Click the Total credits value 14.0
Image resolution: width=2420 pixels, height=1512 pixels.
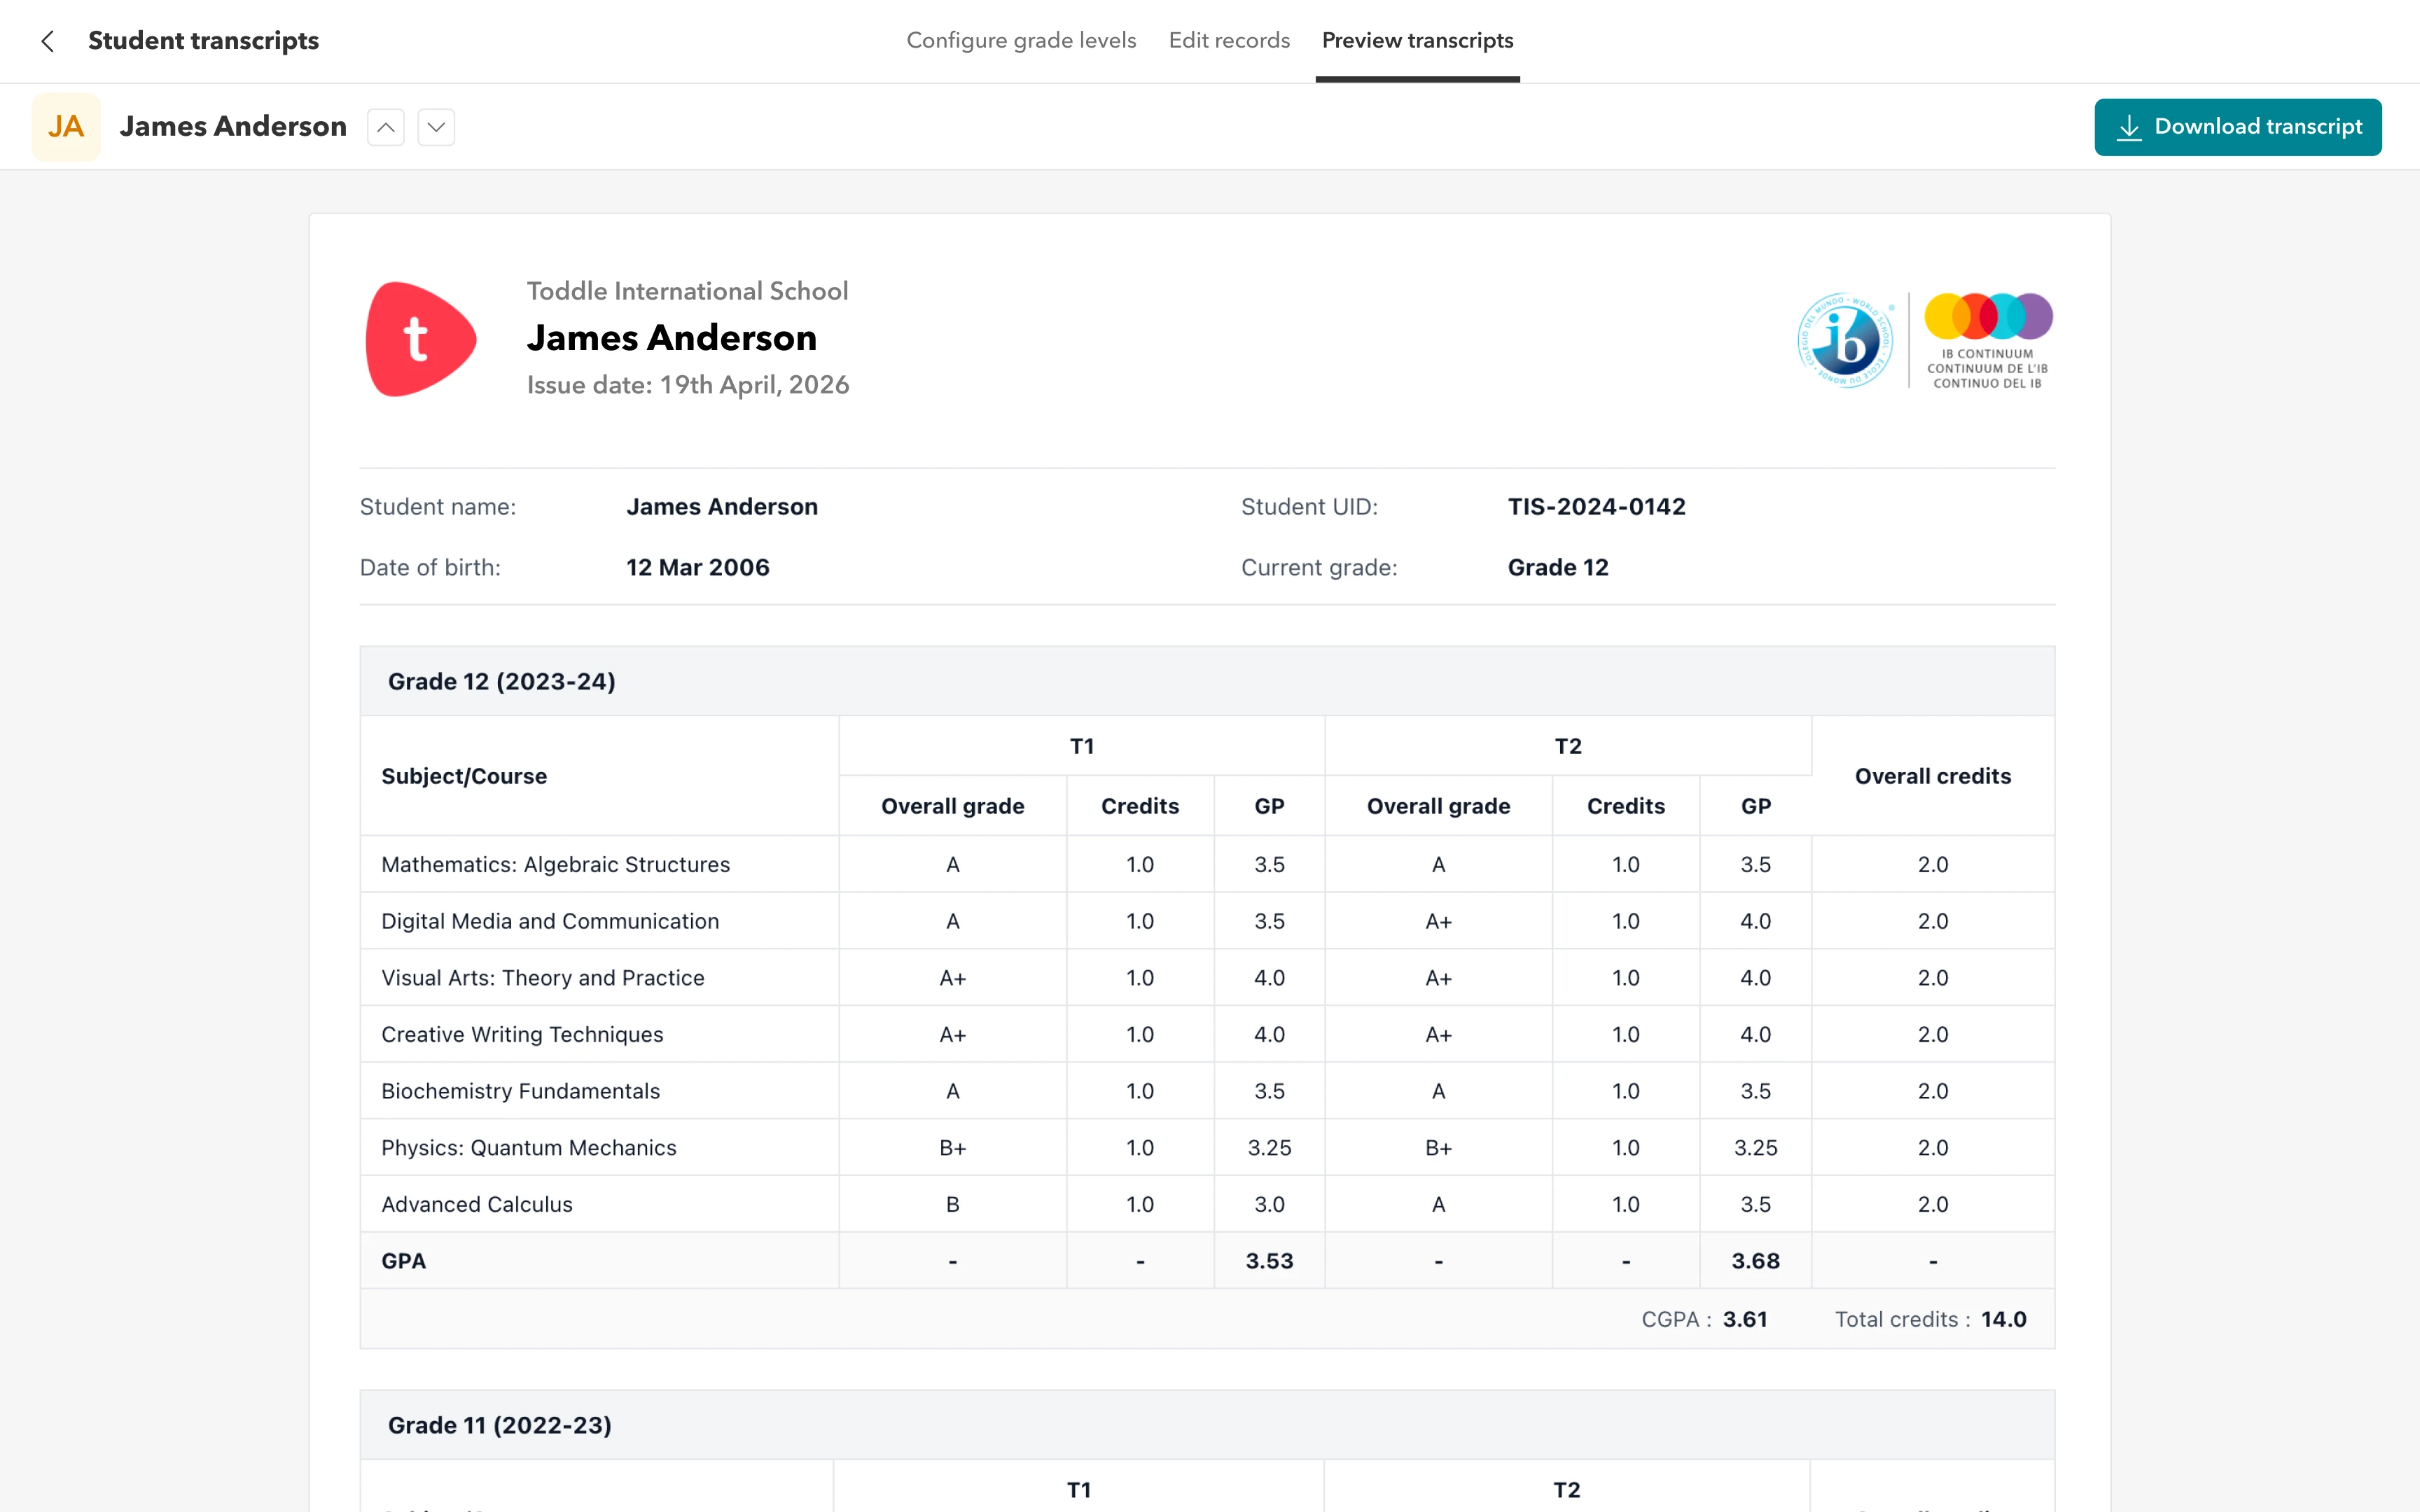coord(2004,1320)
